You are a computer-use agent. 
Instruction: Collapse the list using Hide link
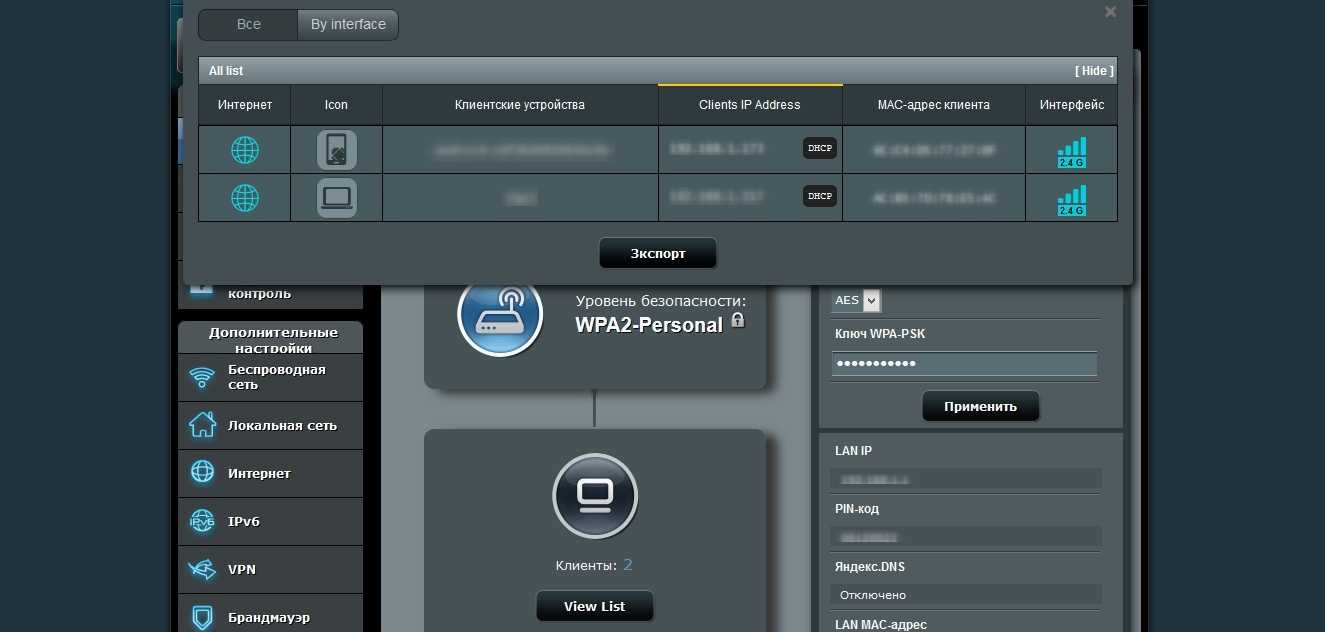[1094, 71]
